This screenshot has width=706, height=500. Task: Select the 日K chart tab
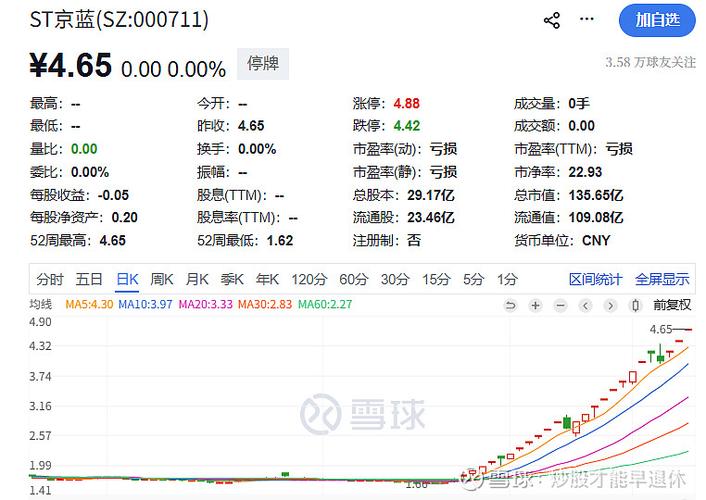tap(127, 279)
